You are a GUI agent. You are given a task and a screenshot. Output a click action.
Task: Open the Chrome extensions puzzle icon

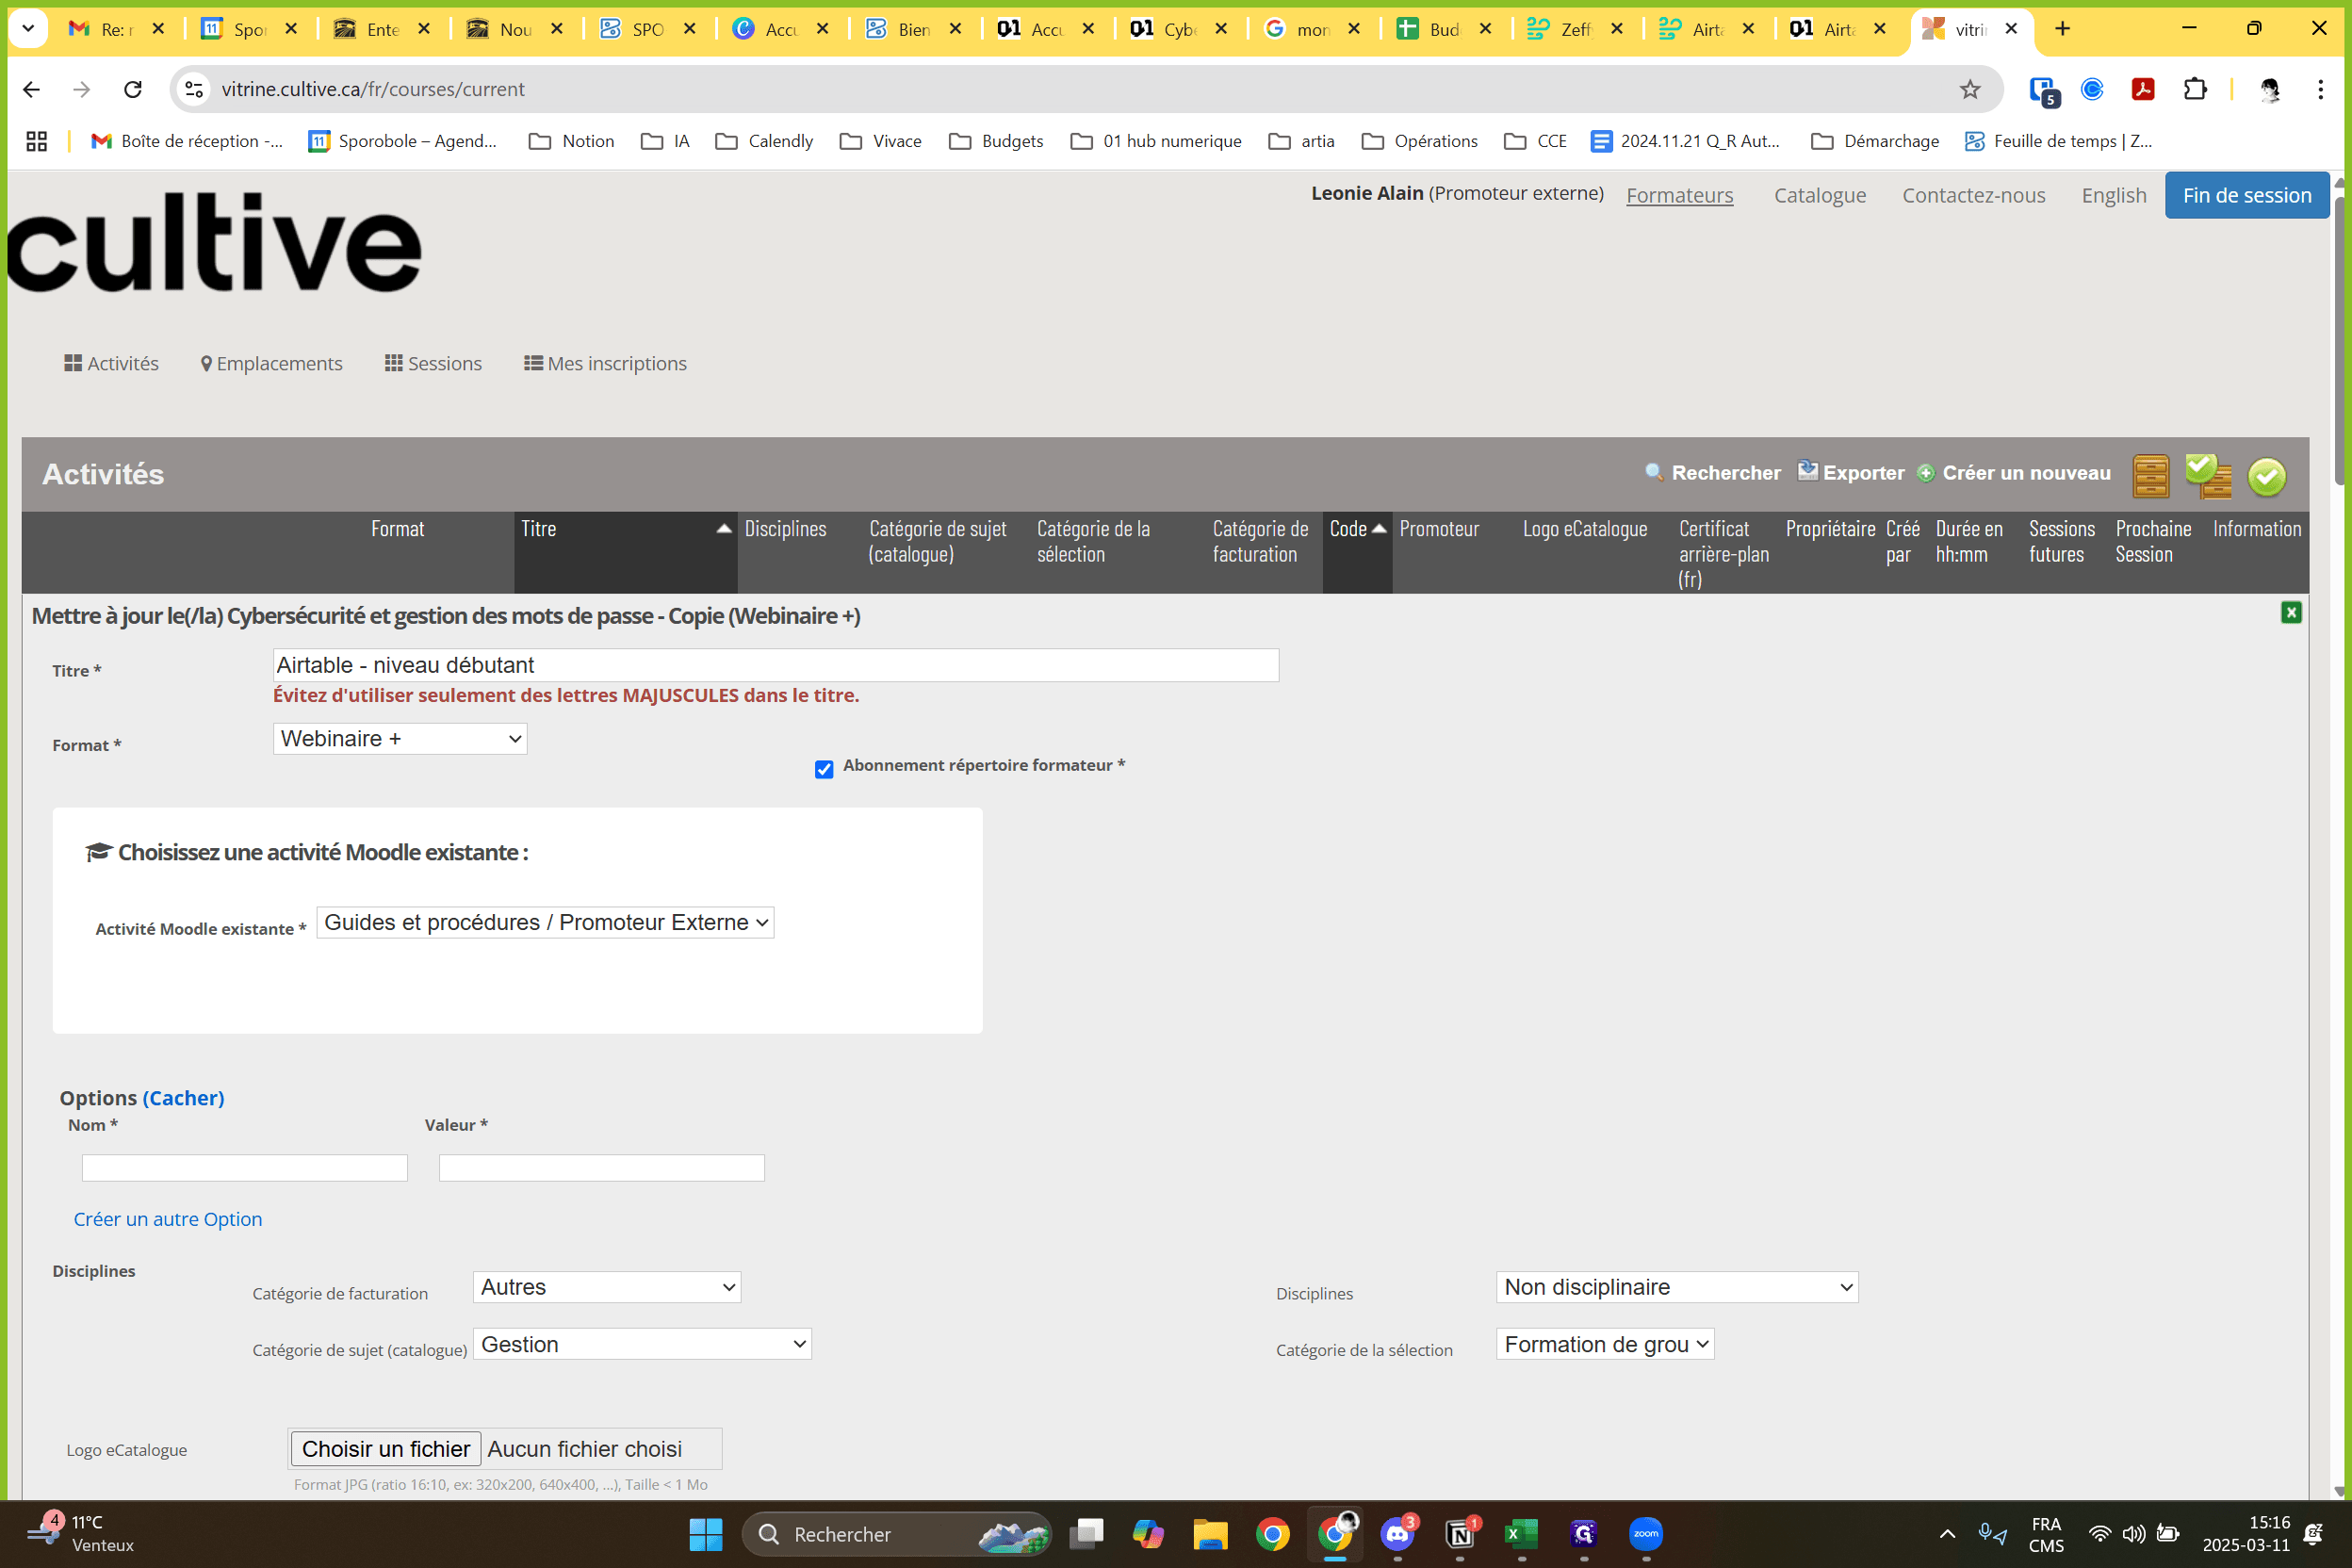[x=2195, y=89]
